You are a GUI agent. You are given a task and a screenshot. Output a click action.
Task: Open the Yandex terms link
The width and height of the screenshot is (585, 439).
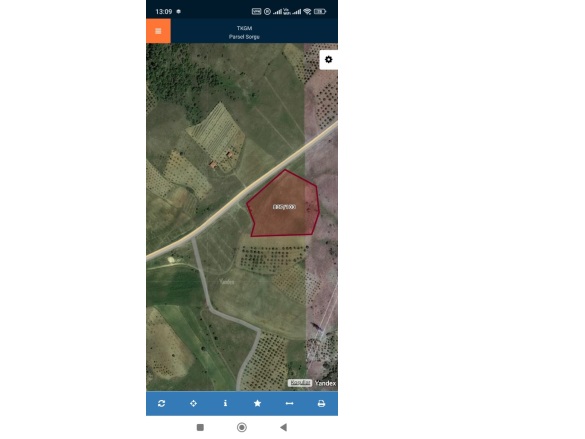[x=300, y=383]
